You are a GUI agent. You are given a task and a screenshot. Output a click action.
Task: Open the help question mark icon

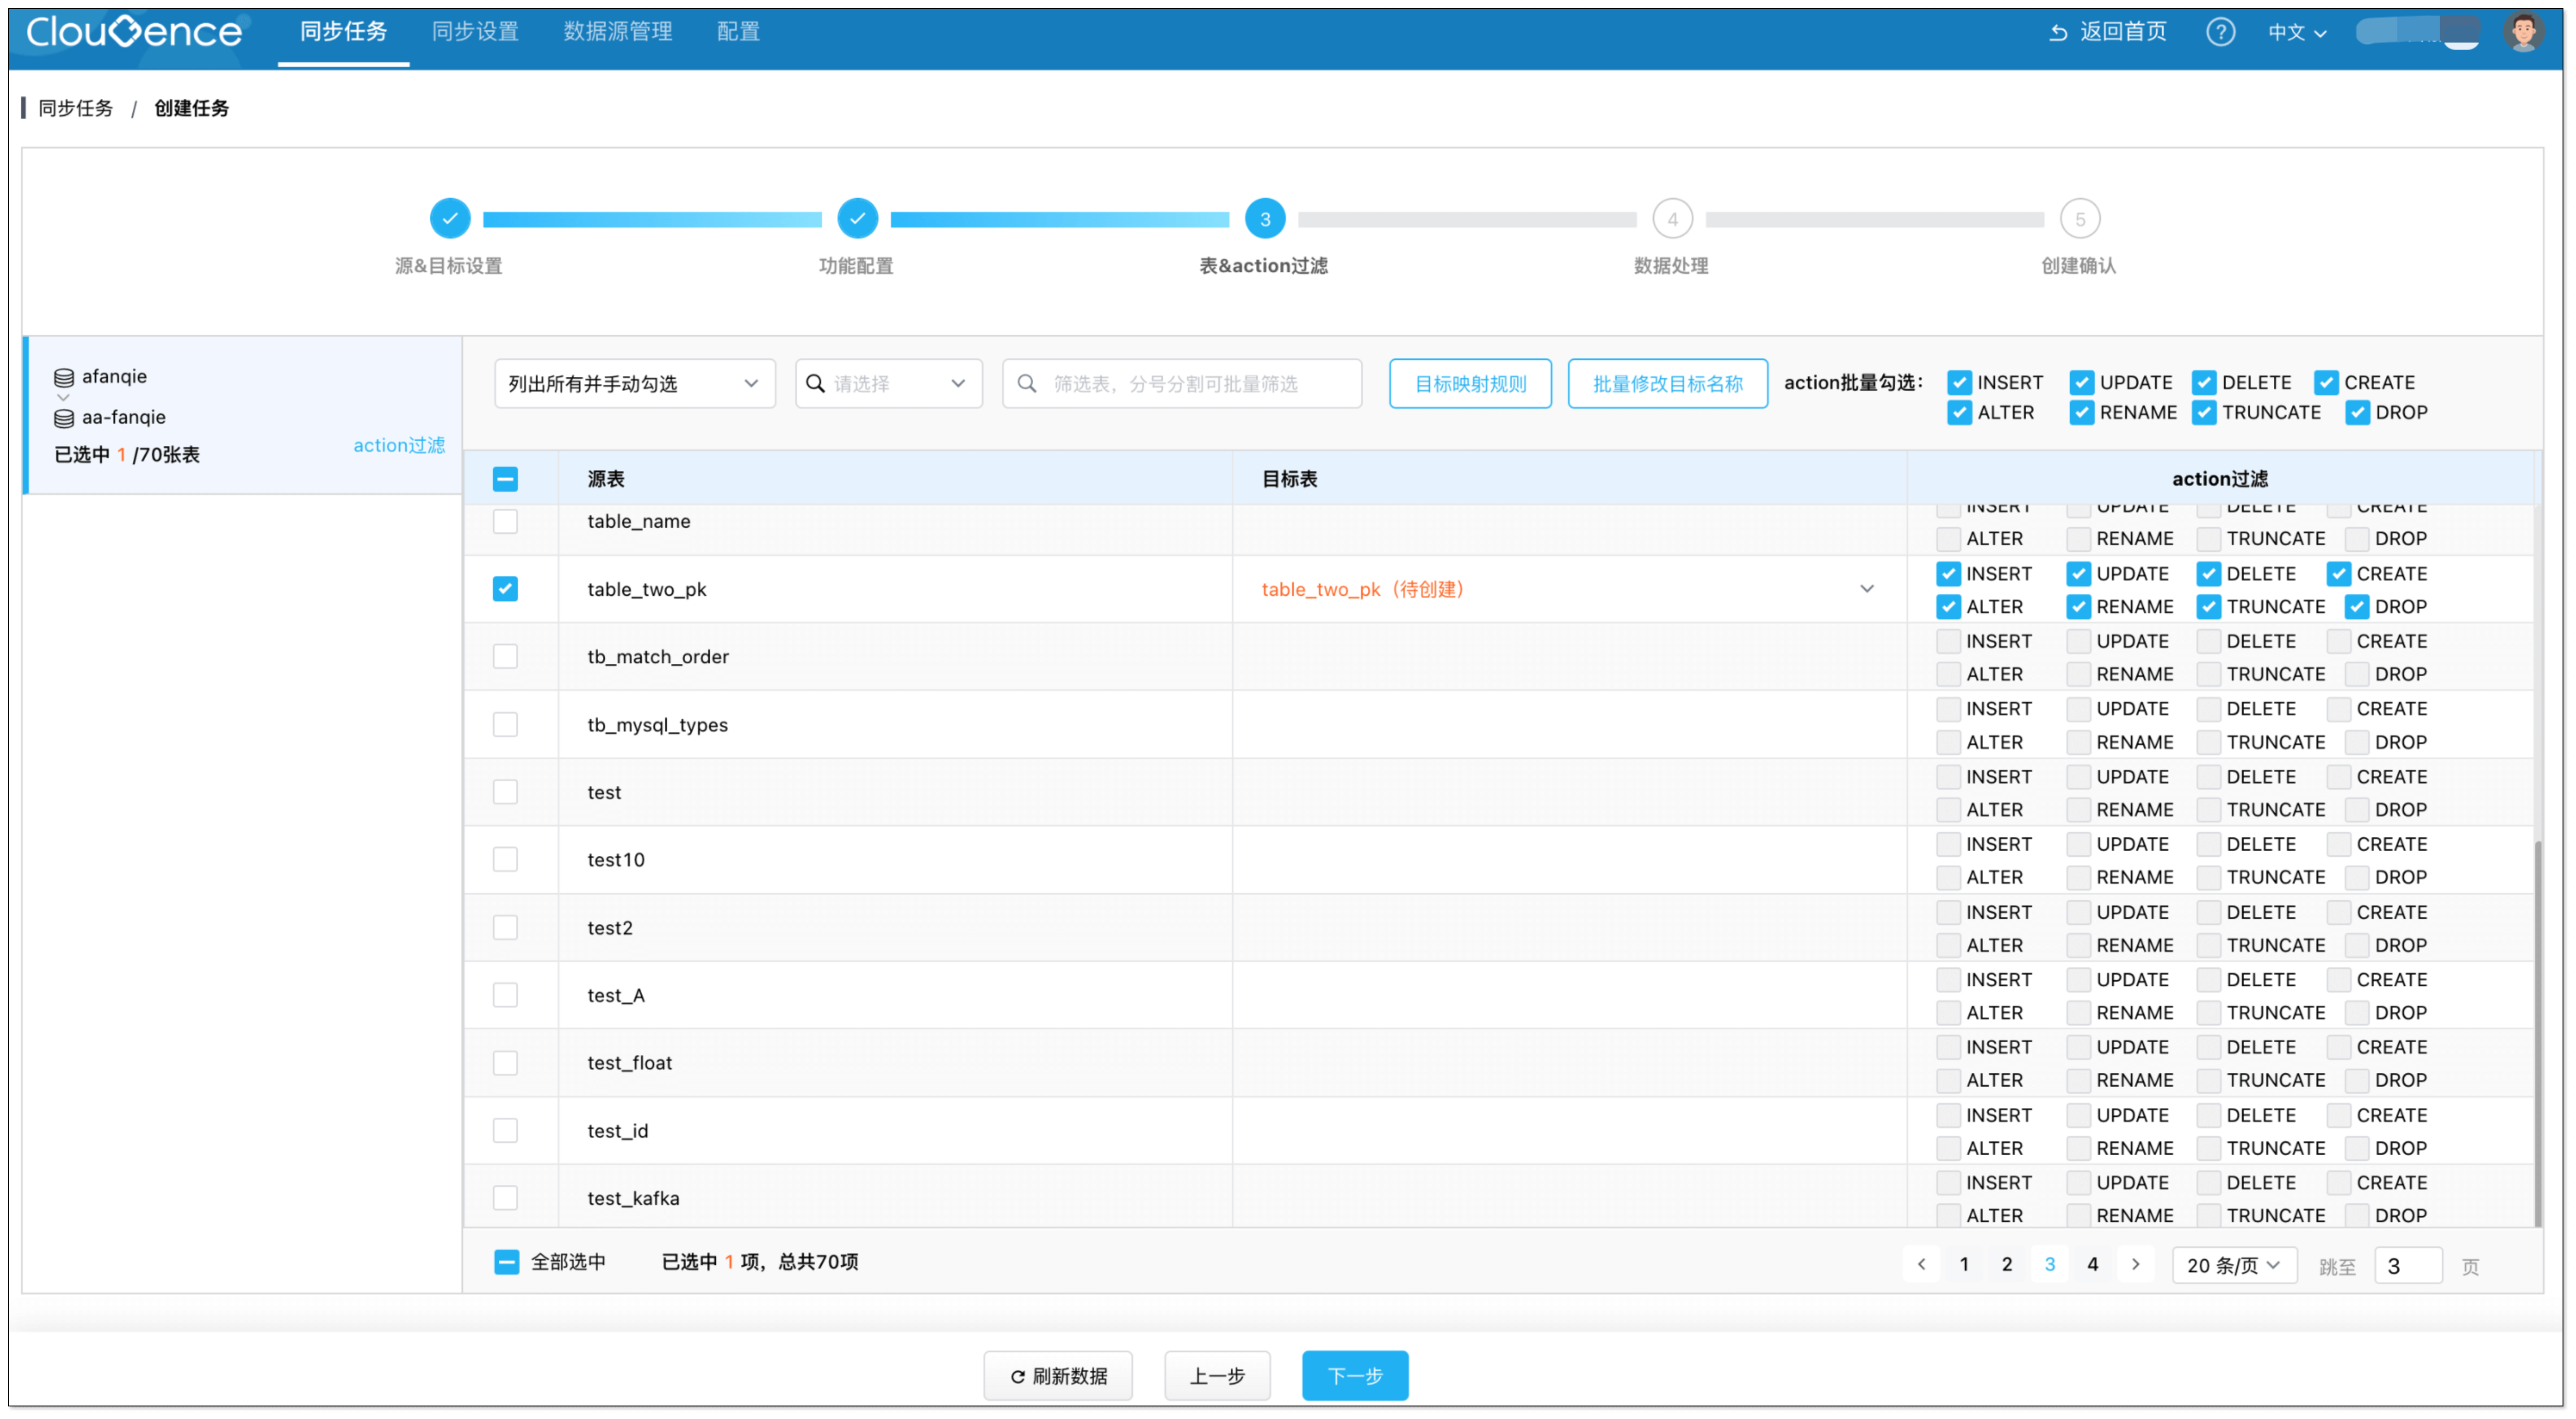(x=2220, y=32)
